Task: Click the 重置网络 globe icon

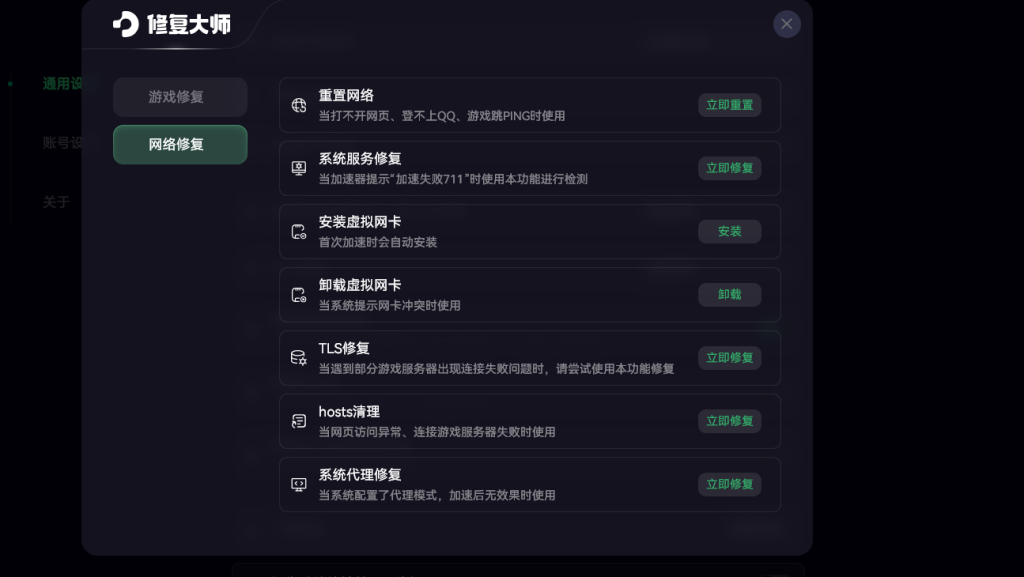Action: [x=298, y=105]
